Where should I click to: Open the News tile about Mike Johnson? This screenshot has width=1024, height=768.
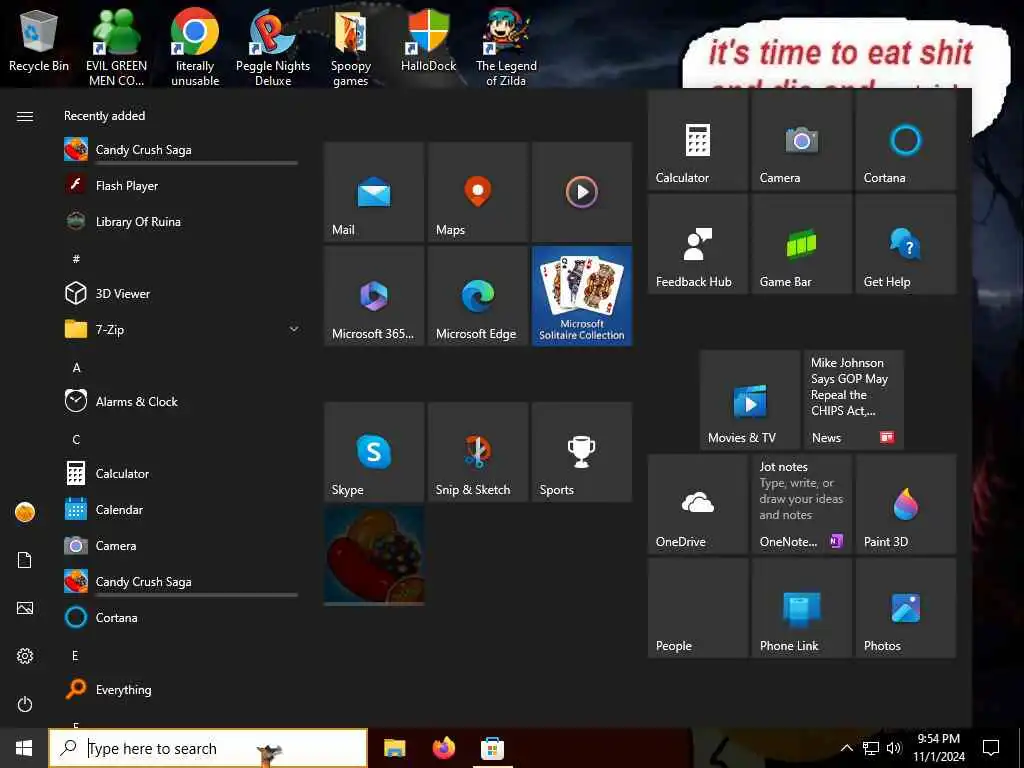click(854, 400)
